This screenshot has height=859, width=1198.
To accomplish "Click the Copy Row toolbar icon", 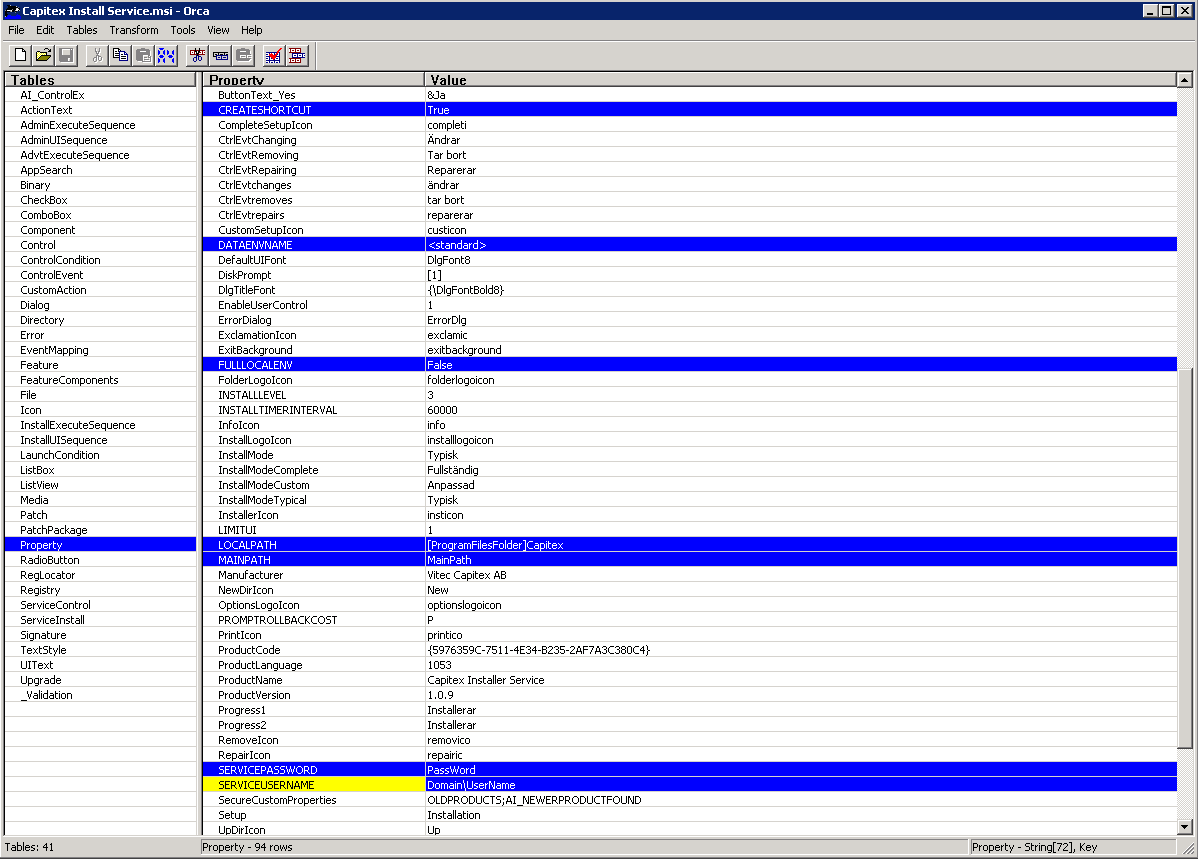I will (220, 55).
